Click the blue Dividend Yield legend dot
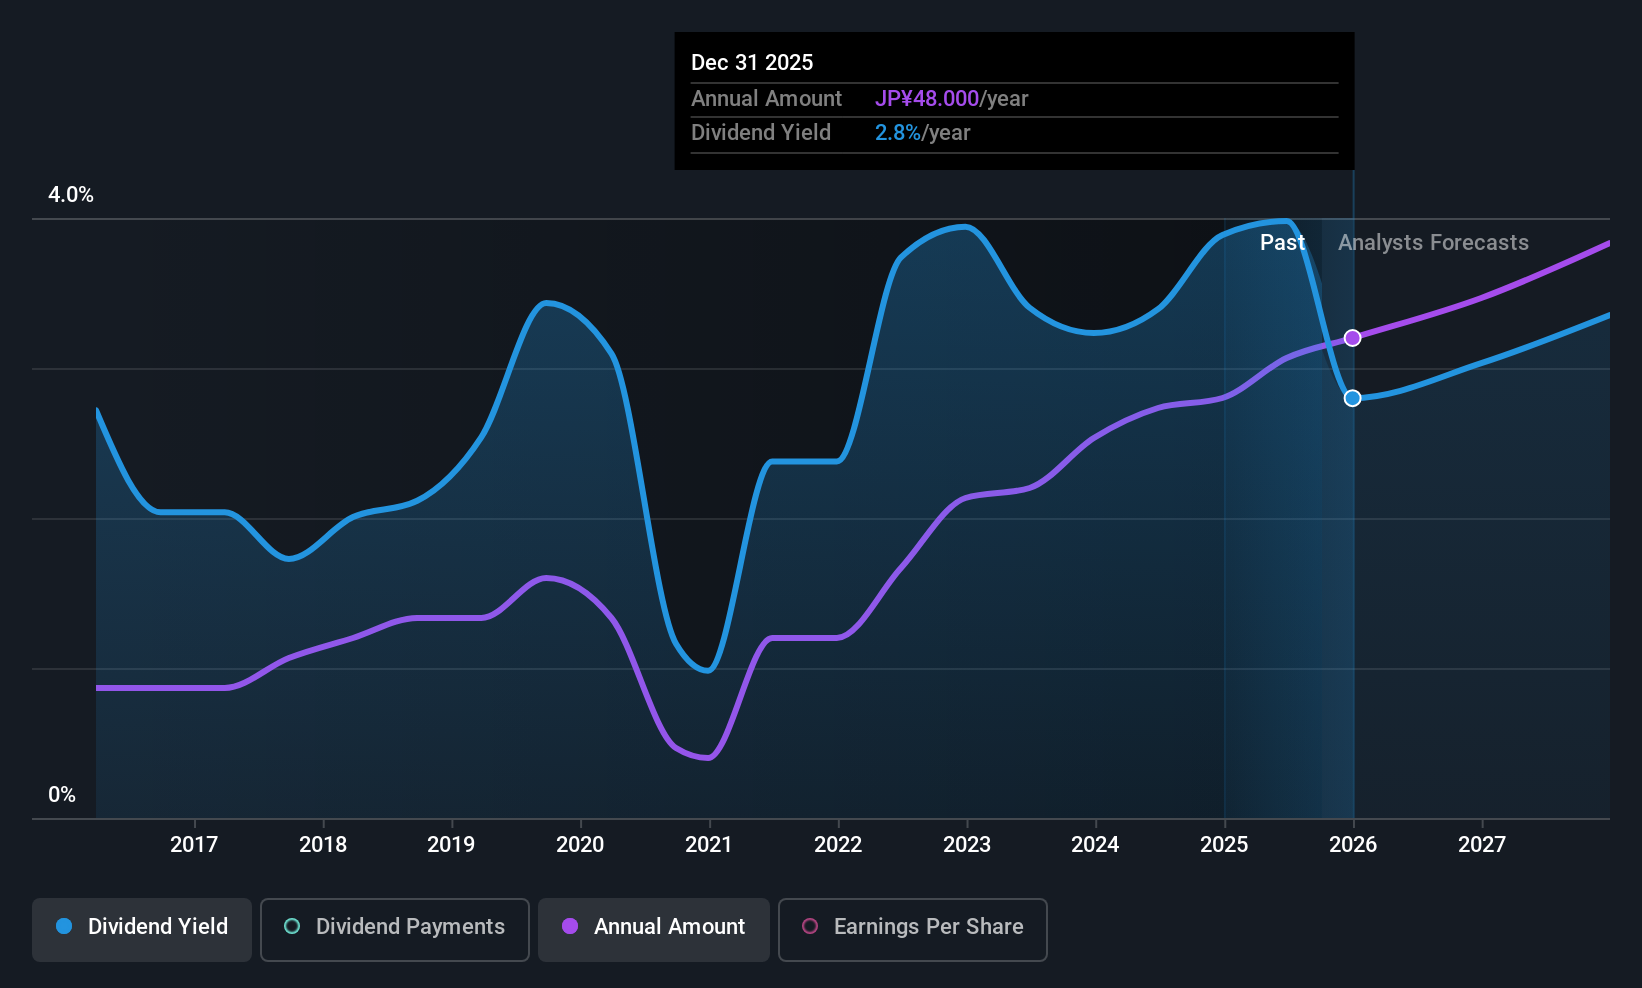Viewport: 1642px width, 988px height. [64, 926]
